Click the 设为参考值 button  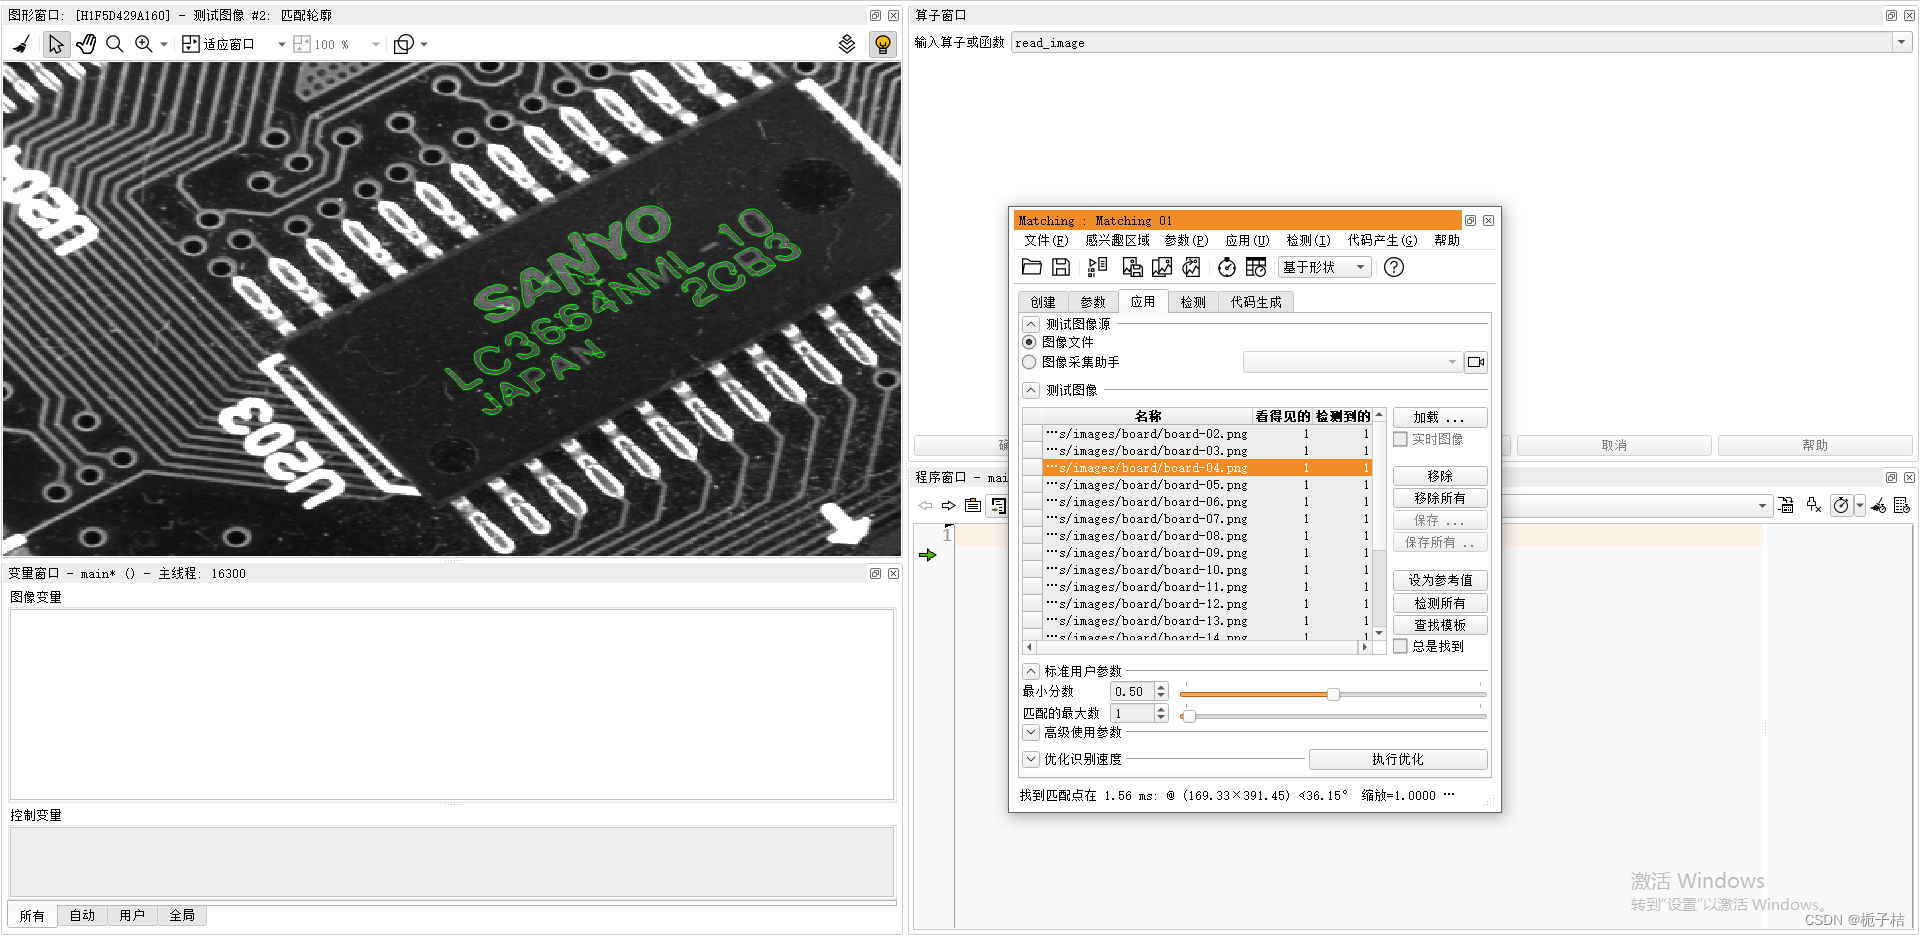(x=1440, y=580)
